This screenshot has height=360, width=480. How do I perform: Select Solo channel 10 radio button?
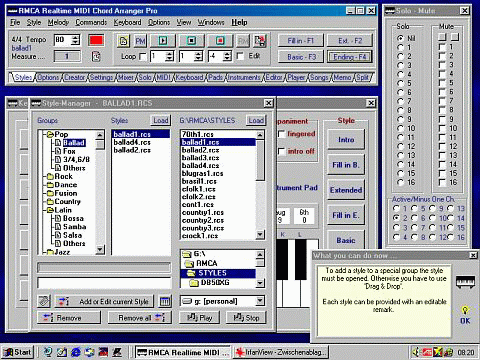click(400, 128)
